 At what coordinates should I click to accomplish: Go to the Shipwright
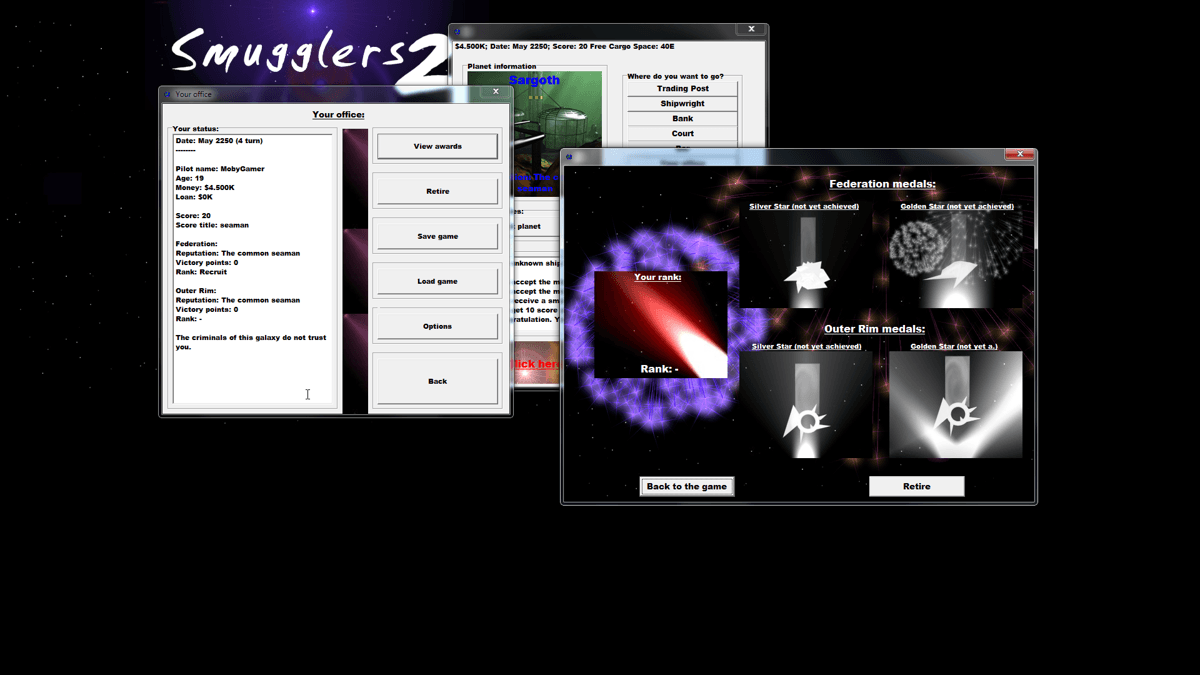(x=682, y=103)
